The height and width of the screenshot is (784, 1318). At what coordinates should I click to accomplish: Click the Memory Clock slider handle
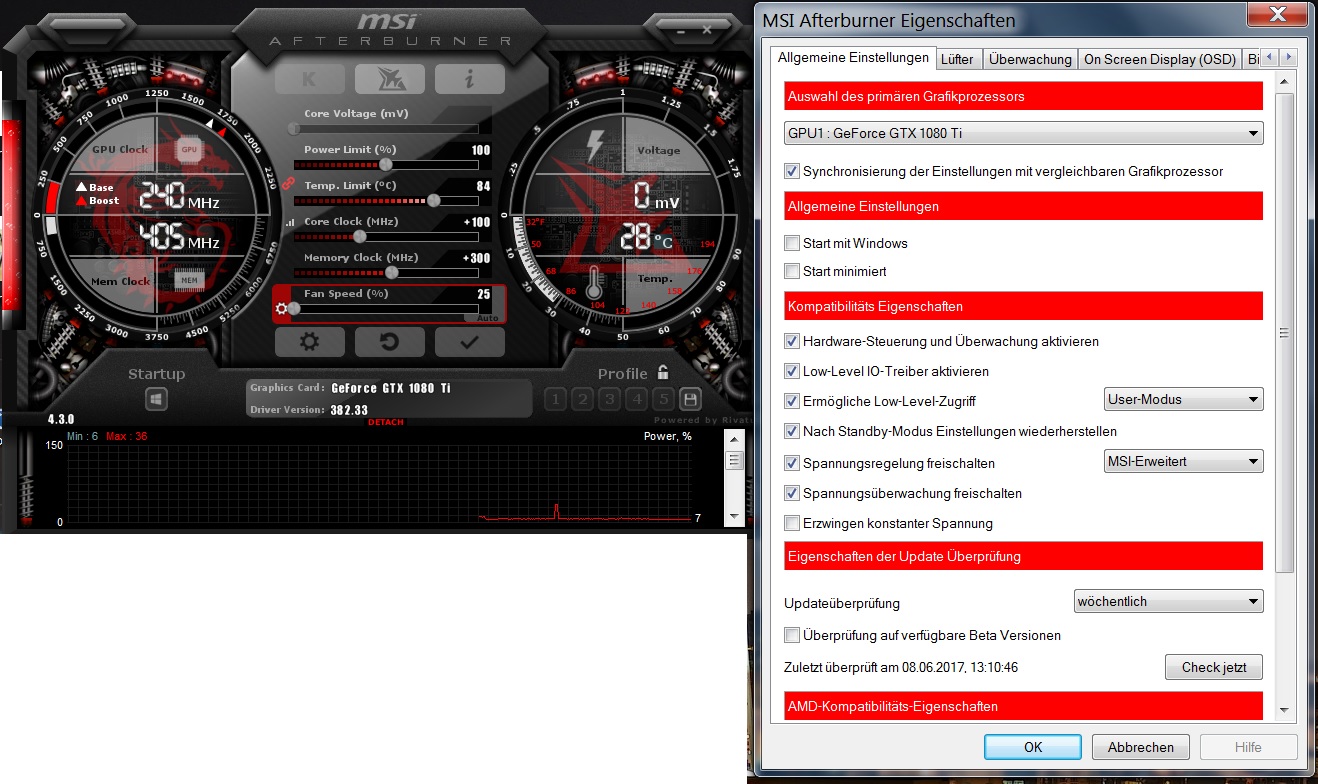(x=392, y=272)
